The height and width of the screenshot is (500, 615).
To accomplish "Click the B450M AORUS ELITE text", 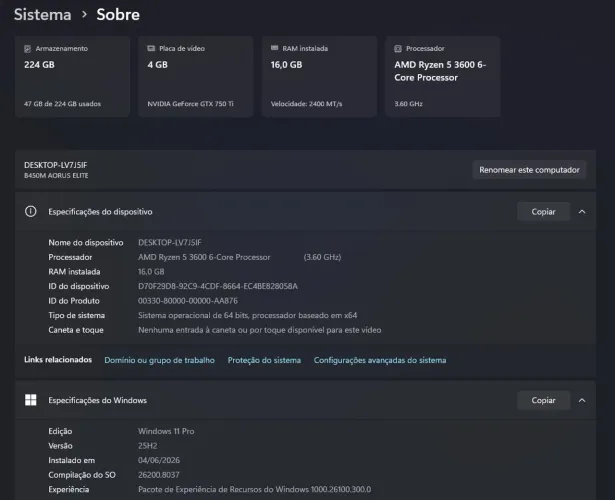I will (56, 176).
